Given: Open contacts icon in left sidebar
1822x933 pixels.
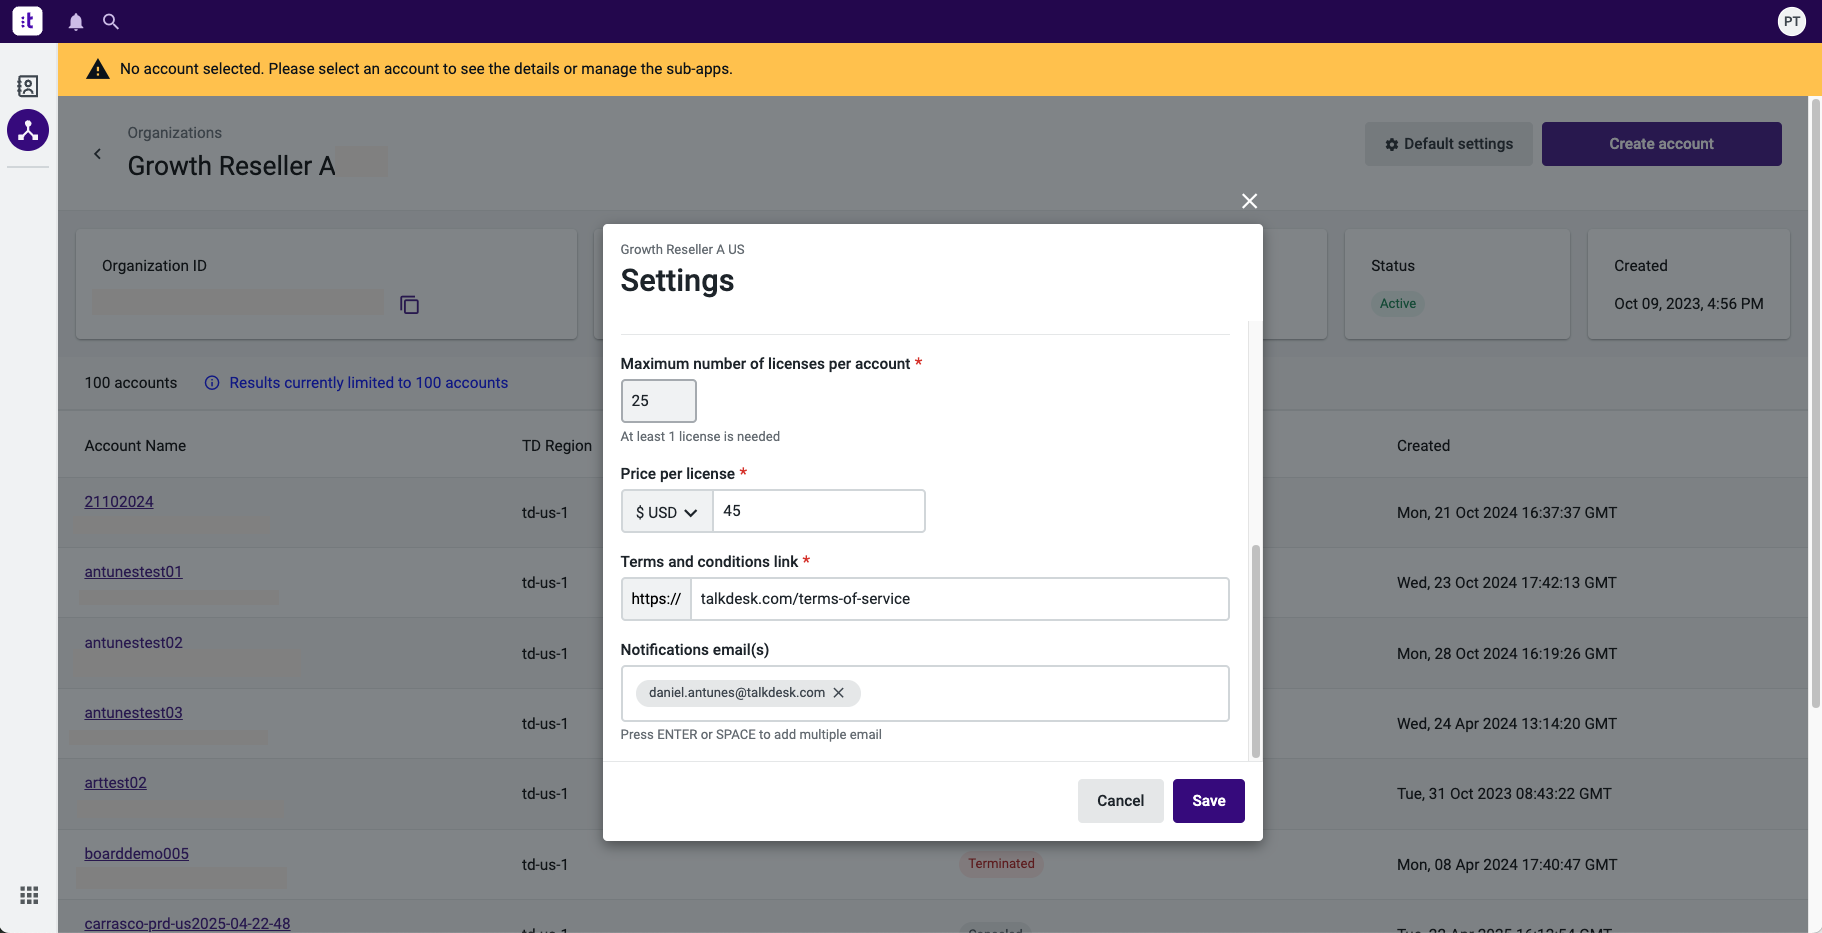Looking at the screenshot, I should [x=28, y=86].
